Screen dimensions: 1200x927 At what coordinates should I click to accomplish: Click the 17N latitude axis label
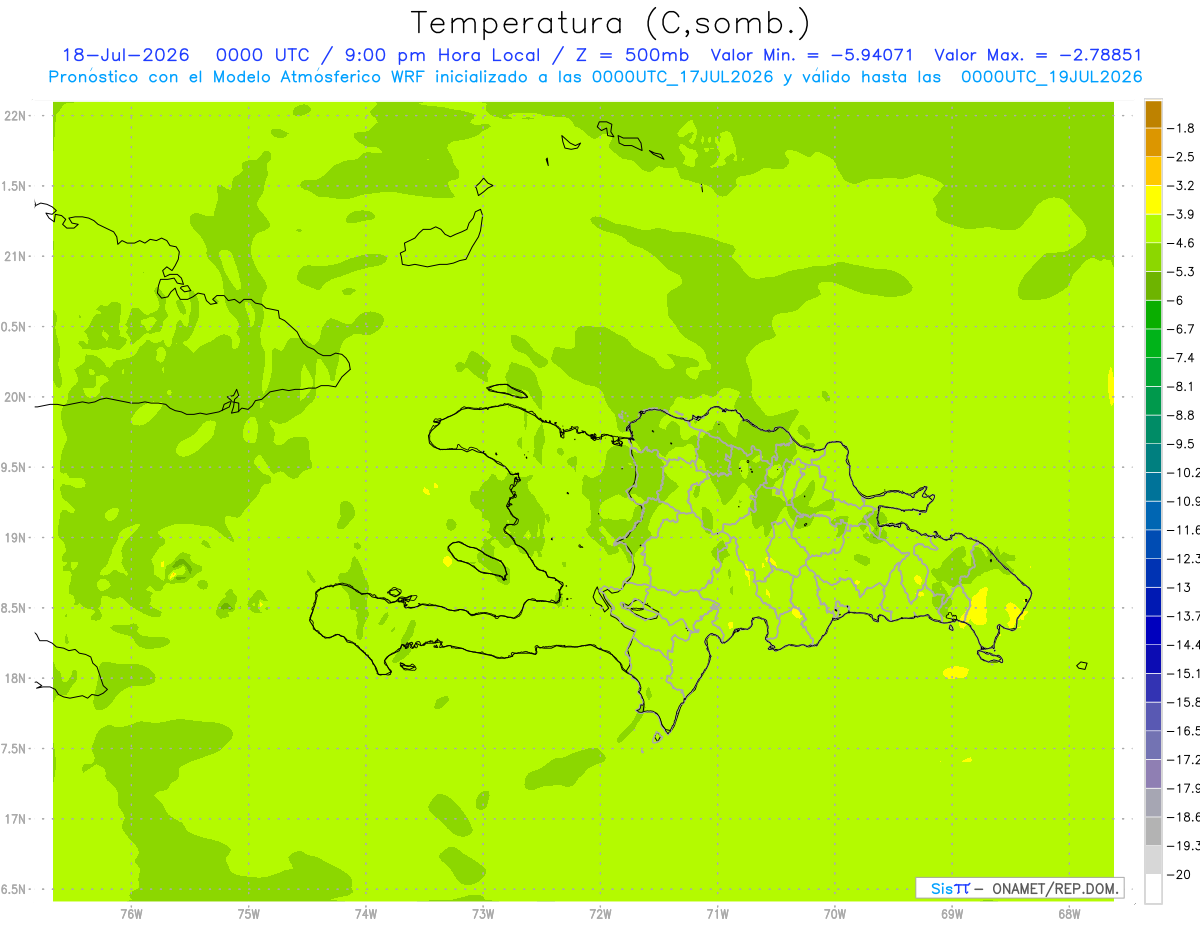pyautogui.click(x=16, y=819)
